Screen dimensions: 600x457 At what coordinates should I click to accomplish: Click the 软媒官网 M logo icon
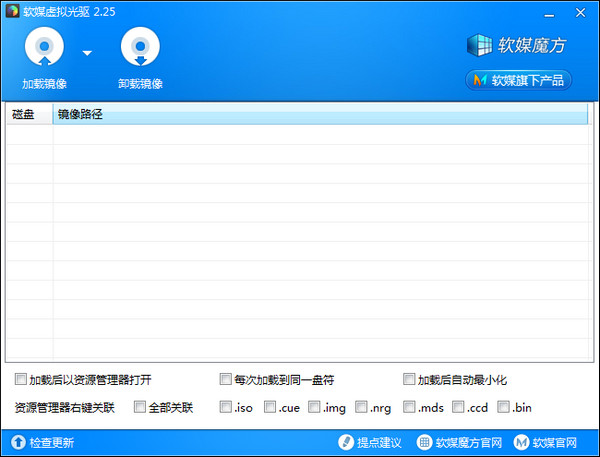pyautogui.click(x=520, y=442)
